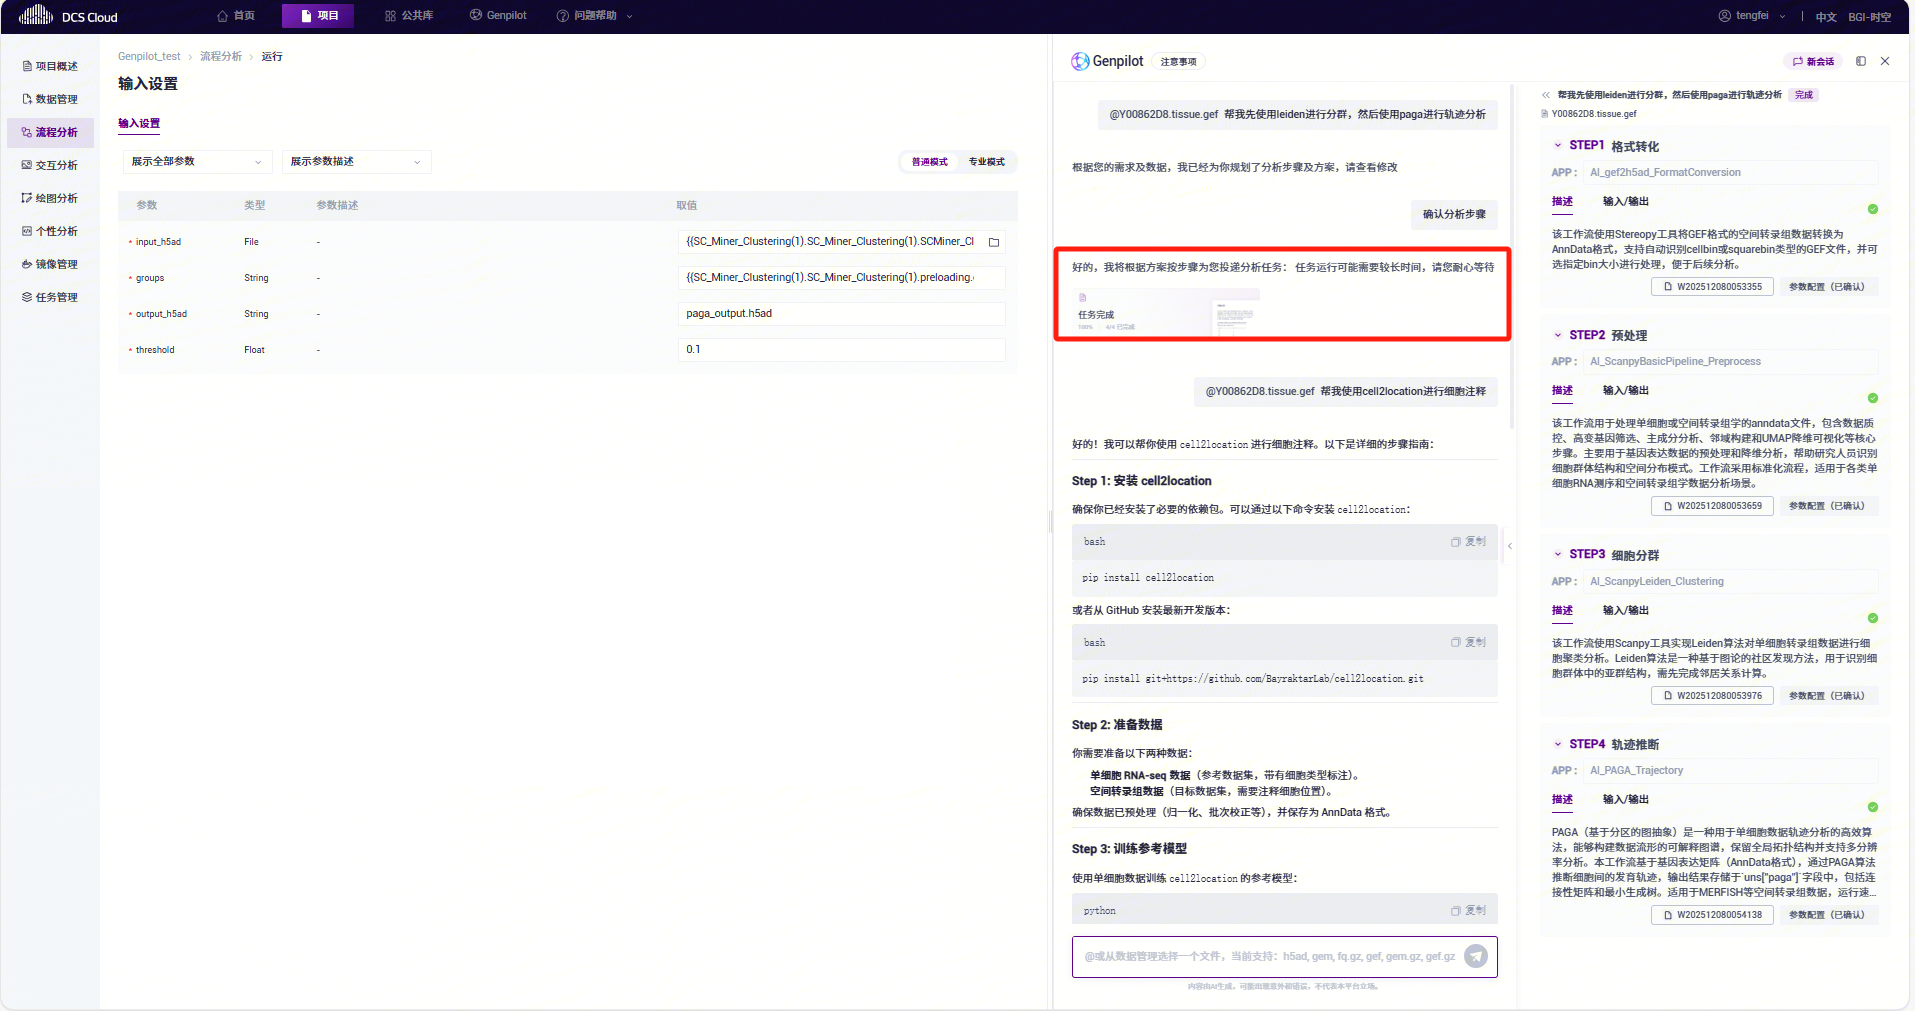
Task: Click the DCS Cloud logo
Action: click(x=68, y=16)
